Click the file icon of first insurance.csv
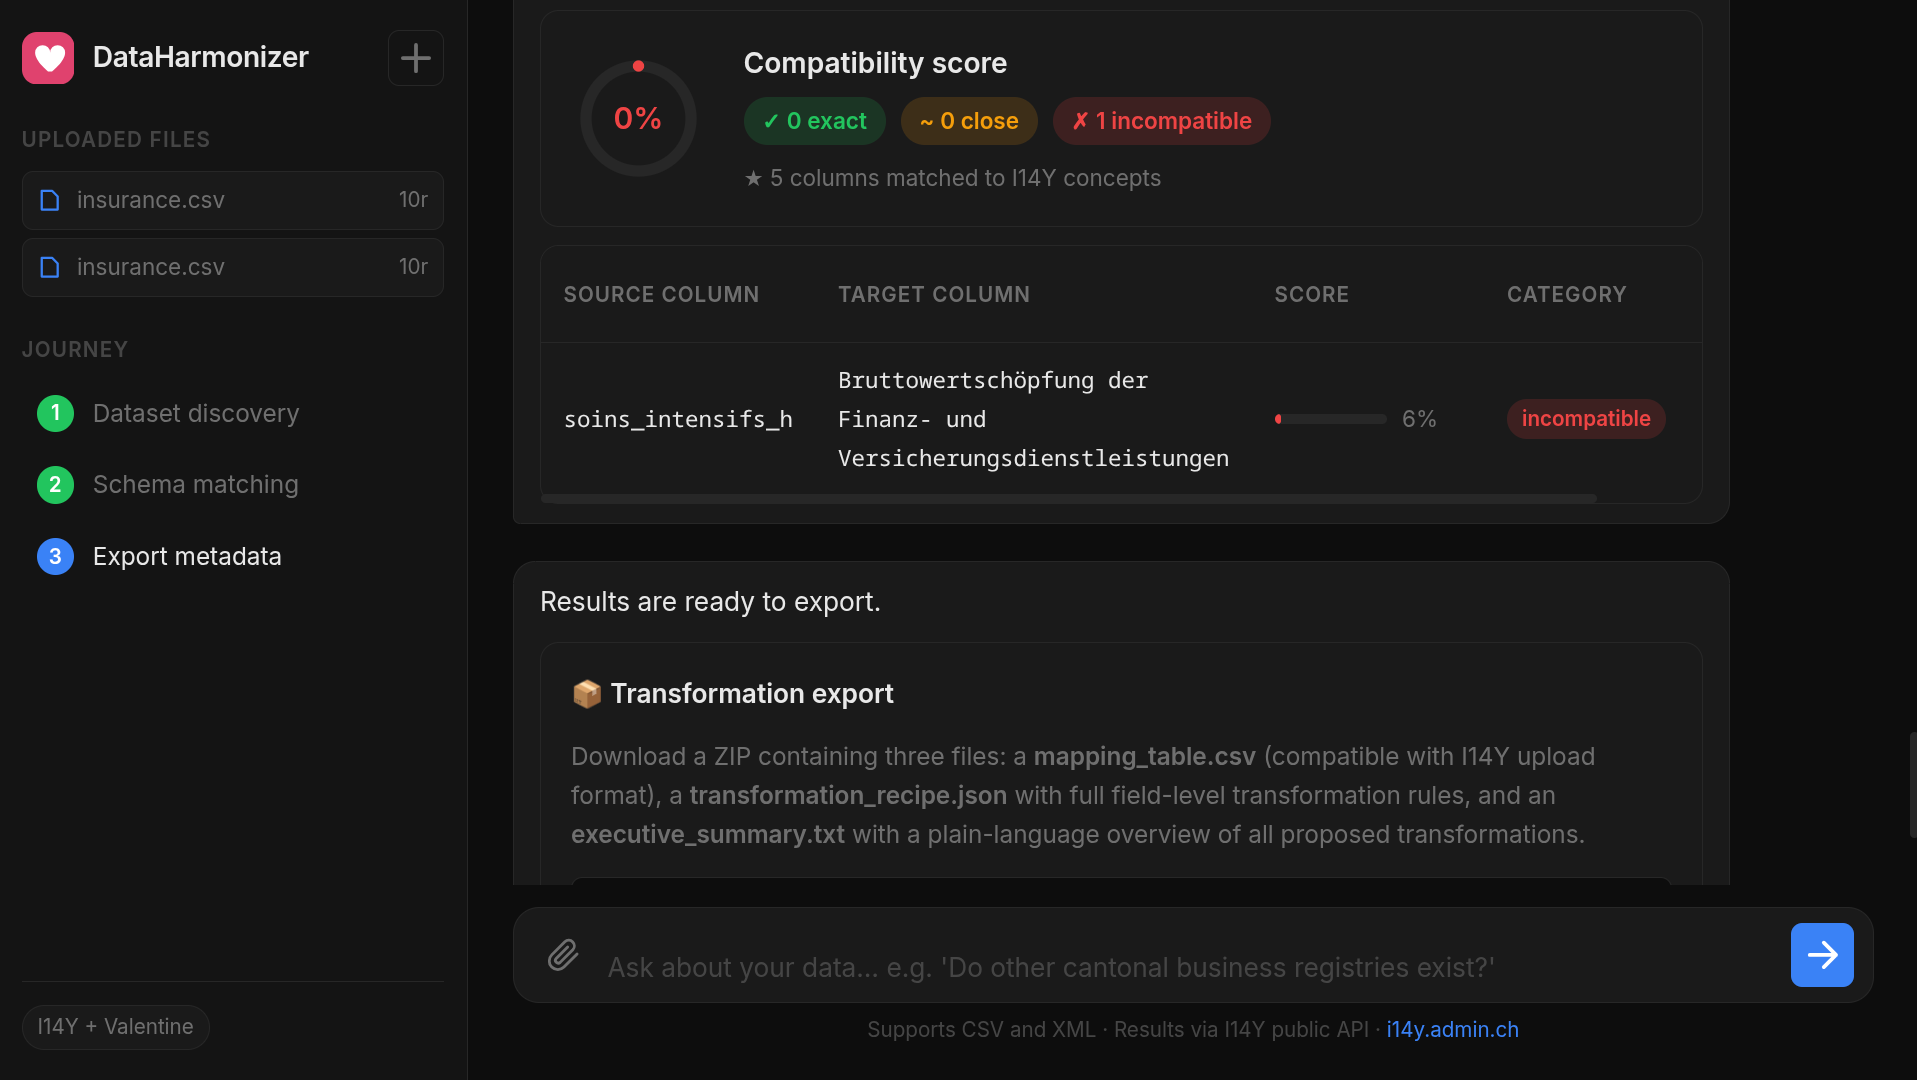 [x=50, y=200]
